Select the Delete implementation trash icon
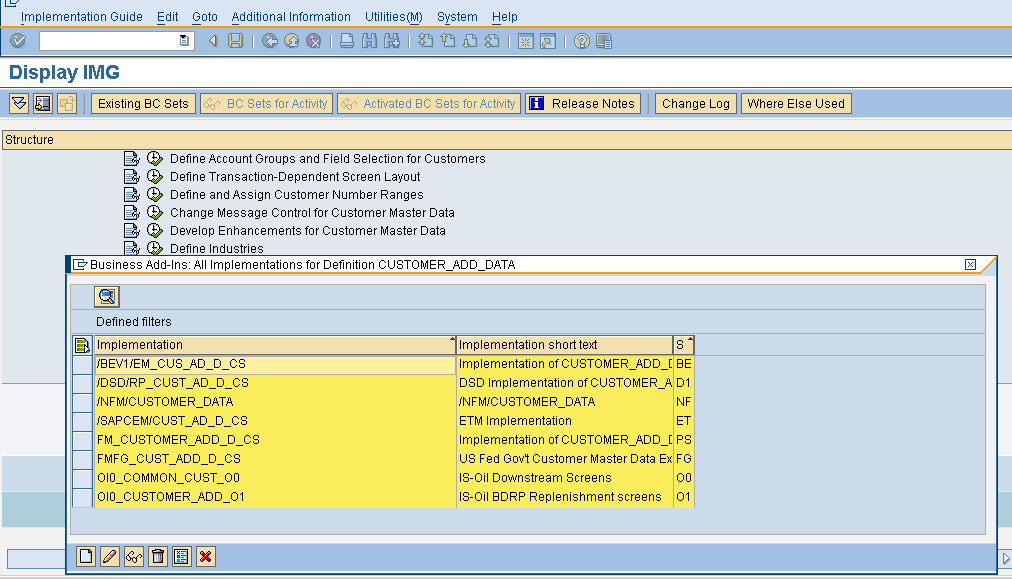 [x=157, y=556]
